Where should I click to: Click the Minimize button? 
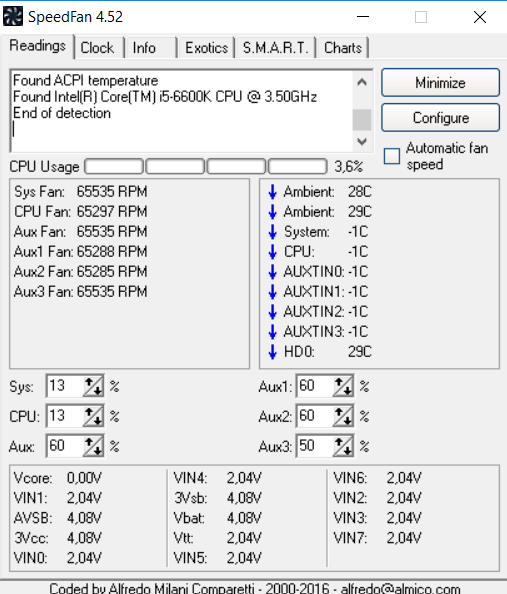point(440,83)
